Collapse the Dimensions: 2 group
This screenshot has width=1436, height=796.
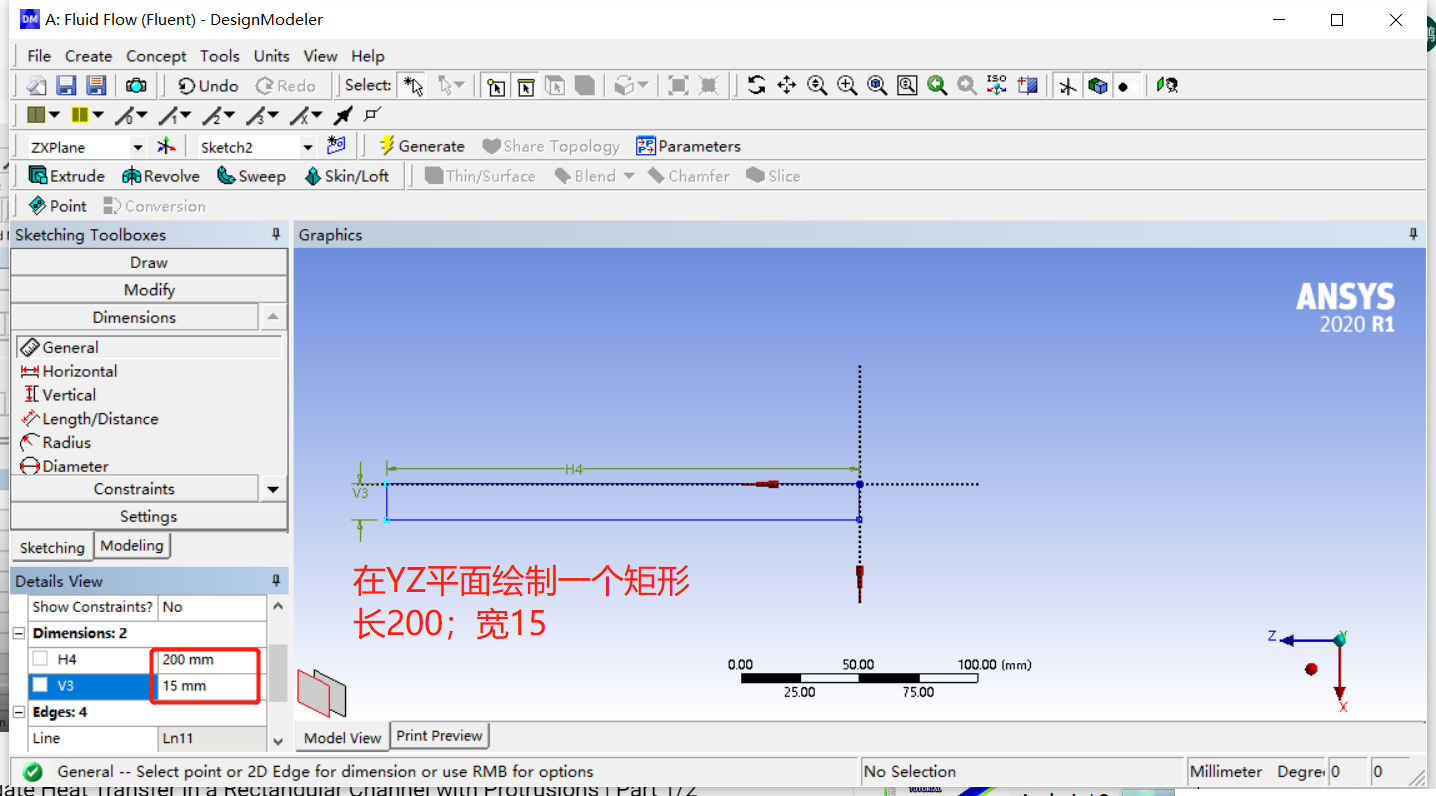tap(18, 633)
